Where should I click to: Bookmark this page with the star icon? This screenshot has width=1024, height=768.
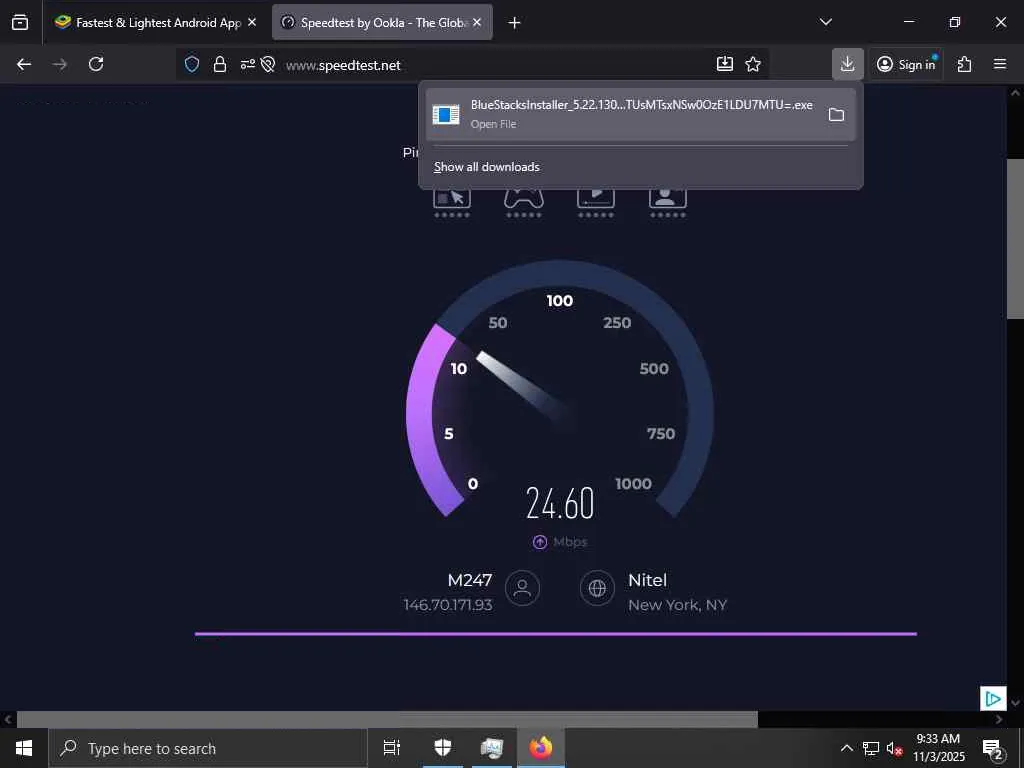point(753,64)
